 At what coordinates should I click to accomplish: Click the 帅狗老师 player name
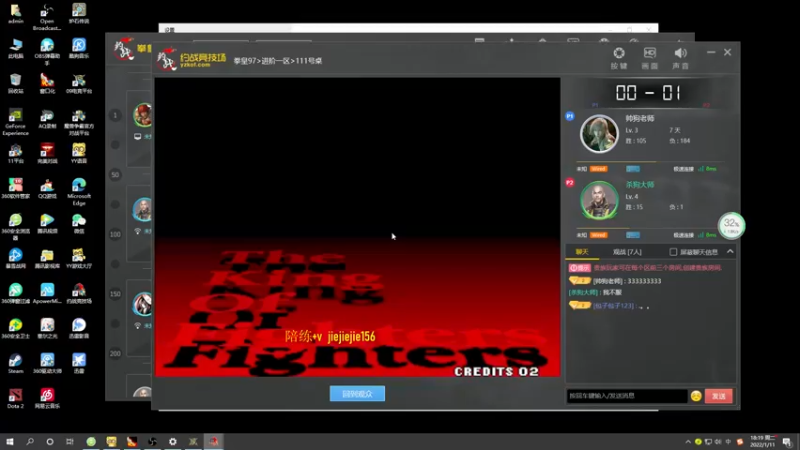click(640, 118)
